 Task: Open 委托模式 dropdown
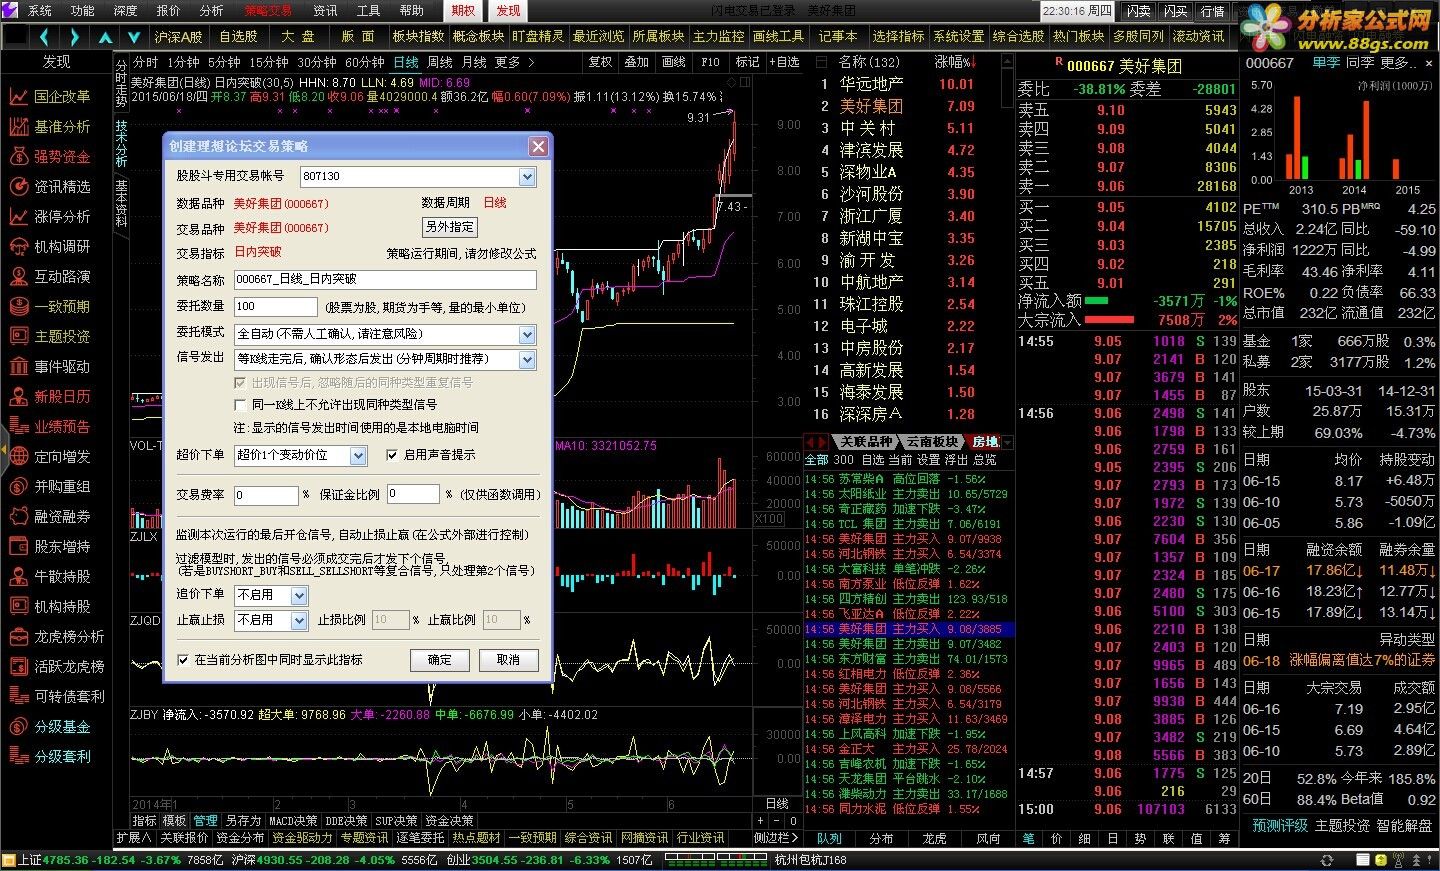[x=528, y=335]
